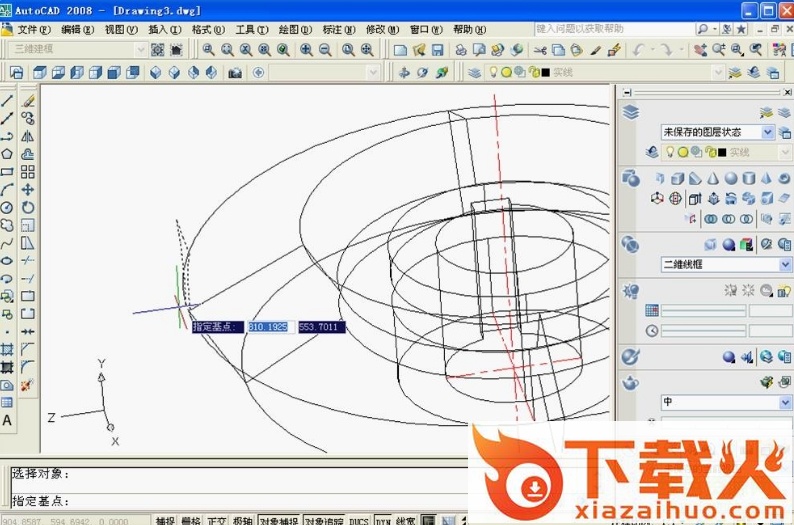Image resolution: width=794 pixels, height=525 pixels.
Task: Open the undo history dropdown arrow
Action: coord(652,50)
